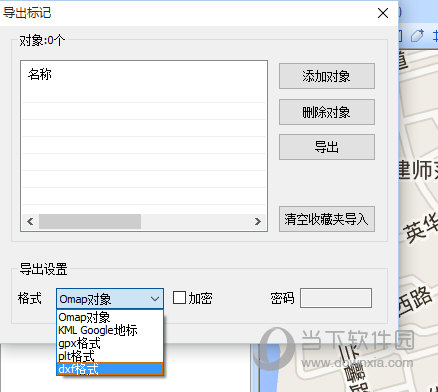The height and width of the screenshot is (392, 438).
Task: Choose plt格式 from the dropdown list
Action: pyautogui.click(x=110, y=356)
